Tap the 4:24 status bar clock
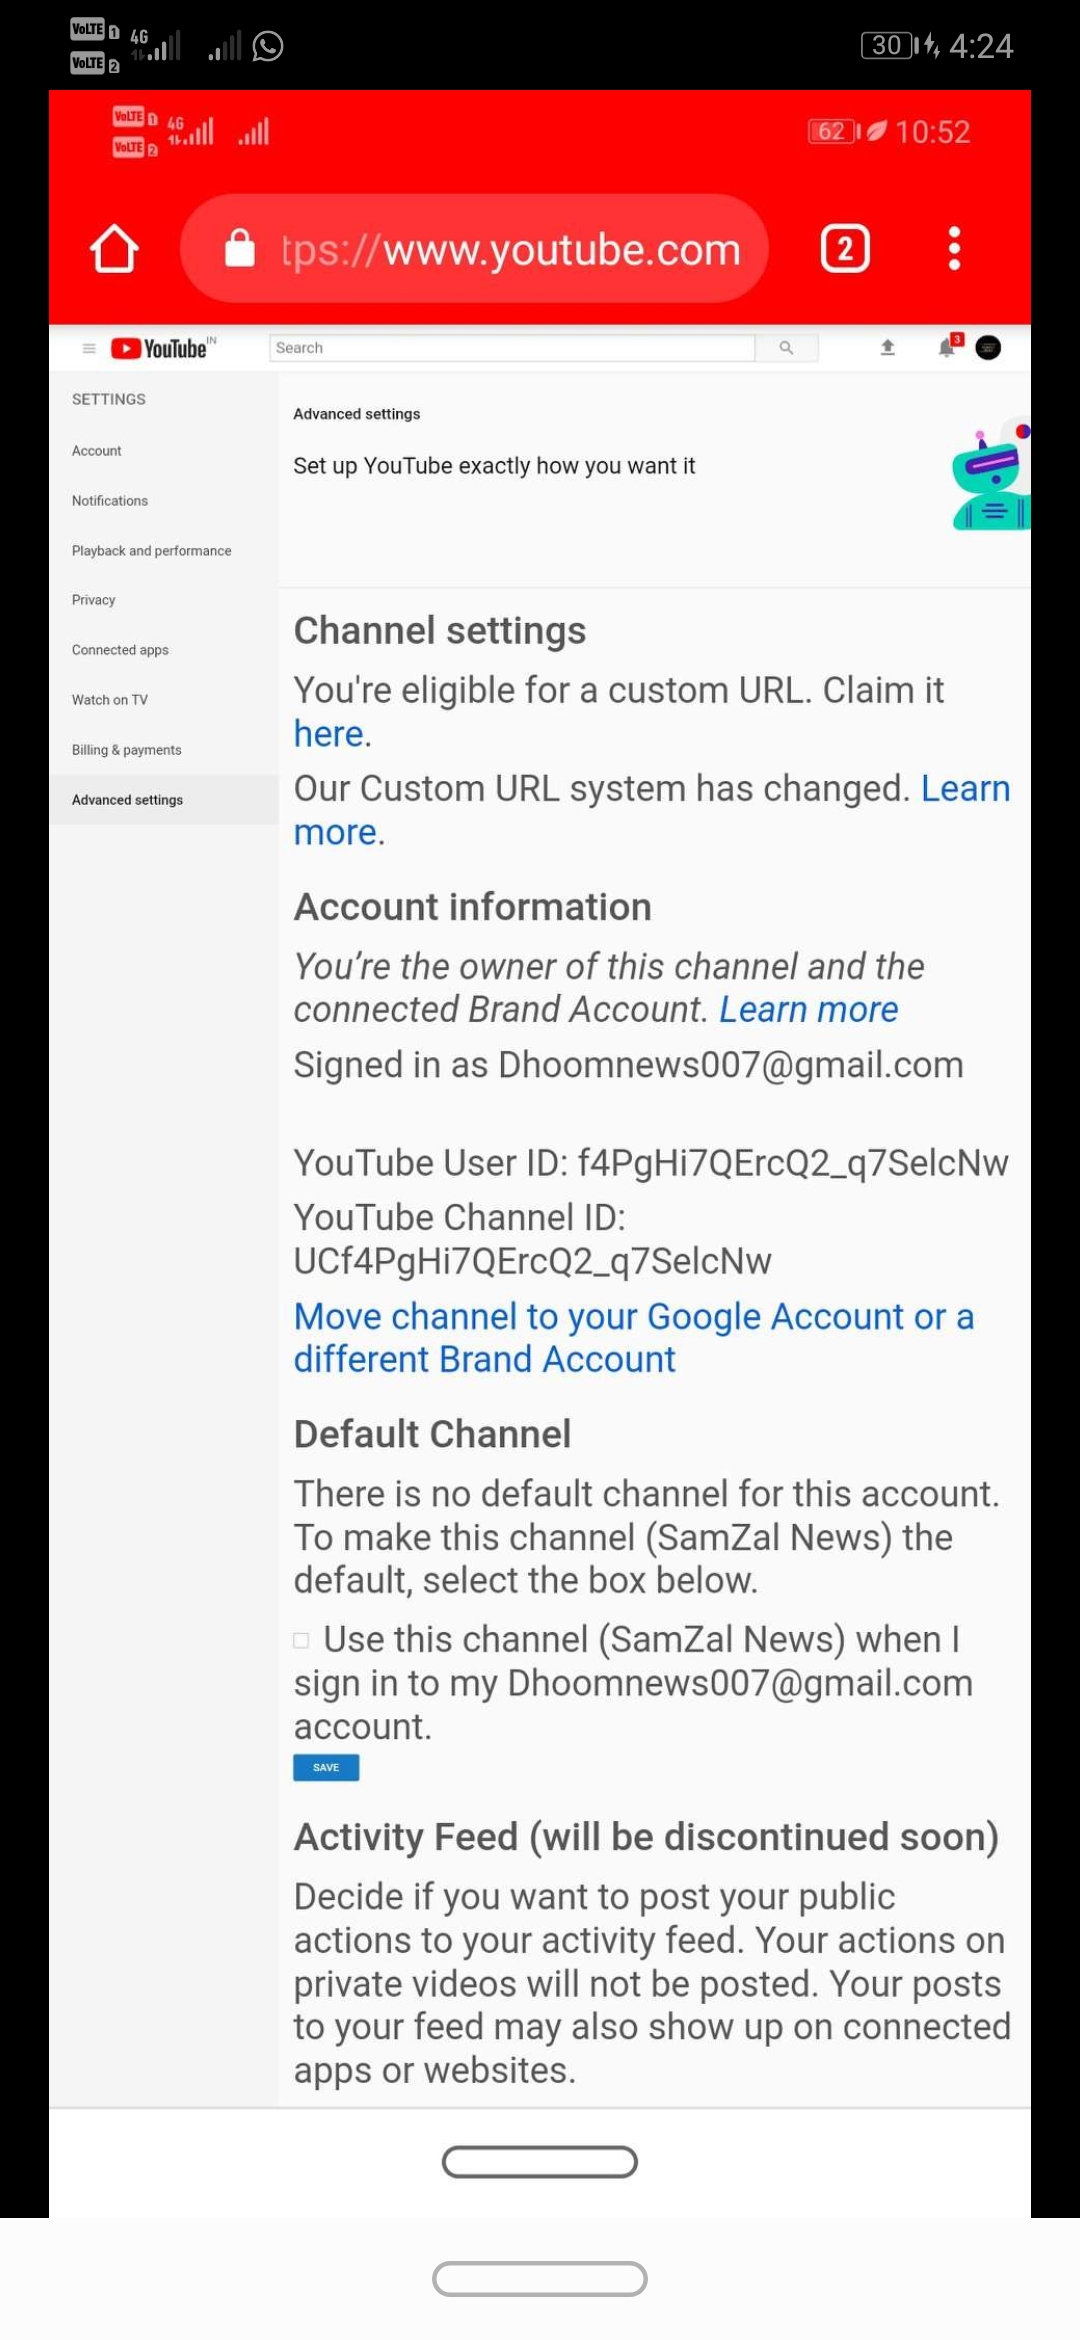The height and width of the screenshot is (2340, 1080). (x=981, y=46)
